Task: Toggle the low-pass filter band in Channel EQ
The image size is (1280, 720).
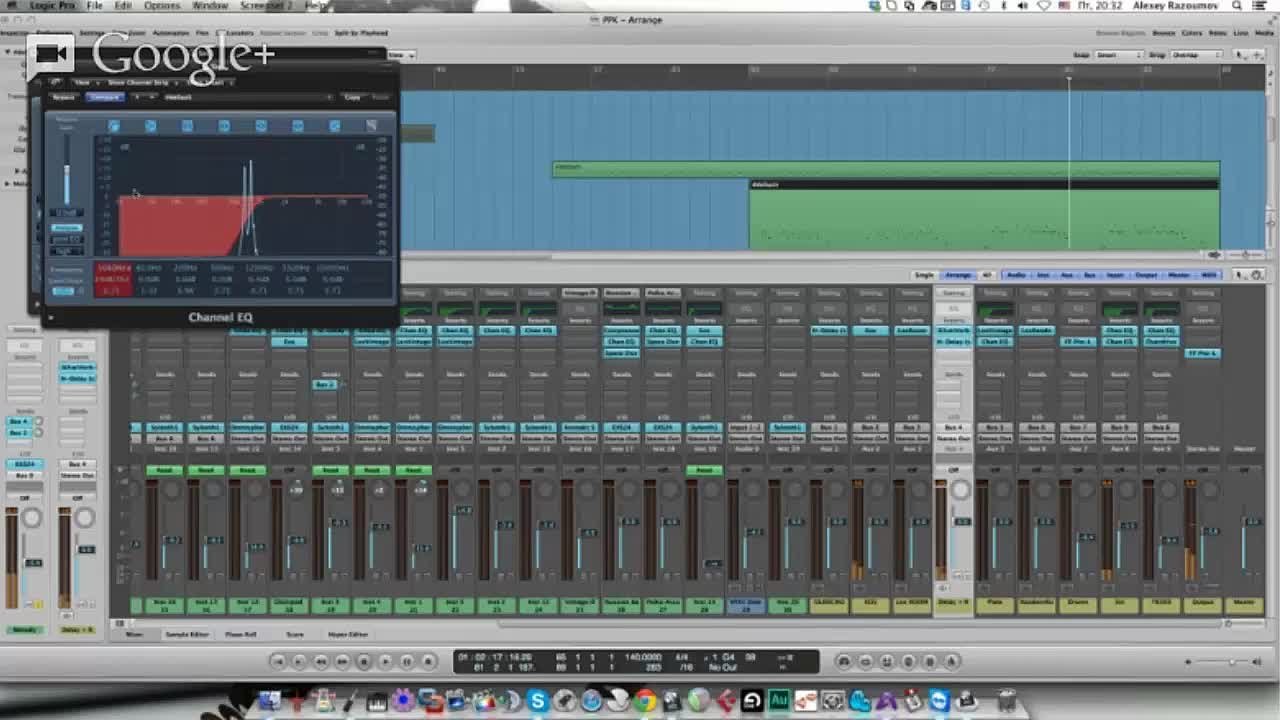Action: 371,126
